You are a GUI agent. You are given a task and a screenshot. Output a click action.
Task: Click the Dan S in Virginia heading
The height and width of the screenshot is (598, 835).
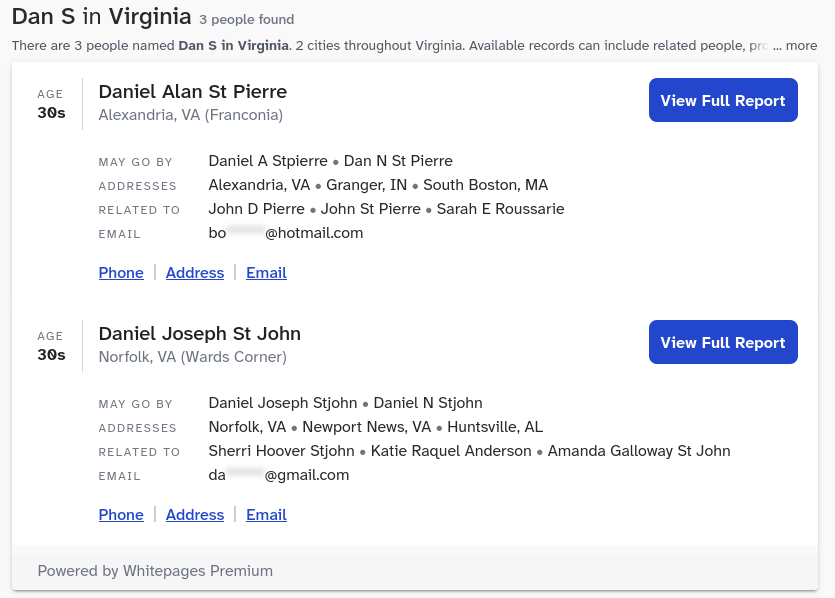coord(101,16)
